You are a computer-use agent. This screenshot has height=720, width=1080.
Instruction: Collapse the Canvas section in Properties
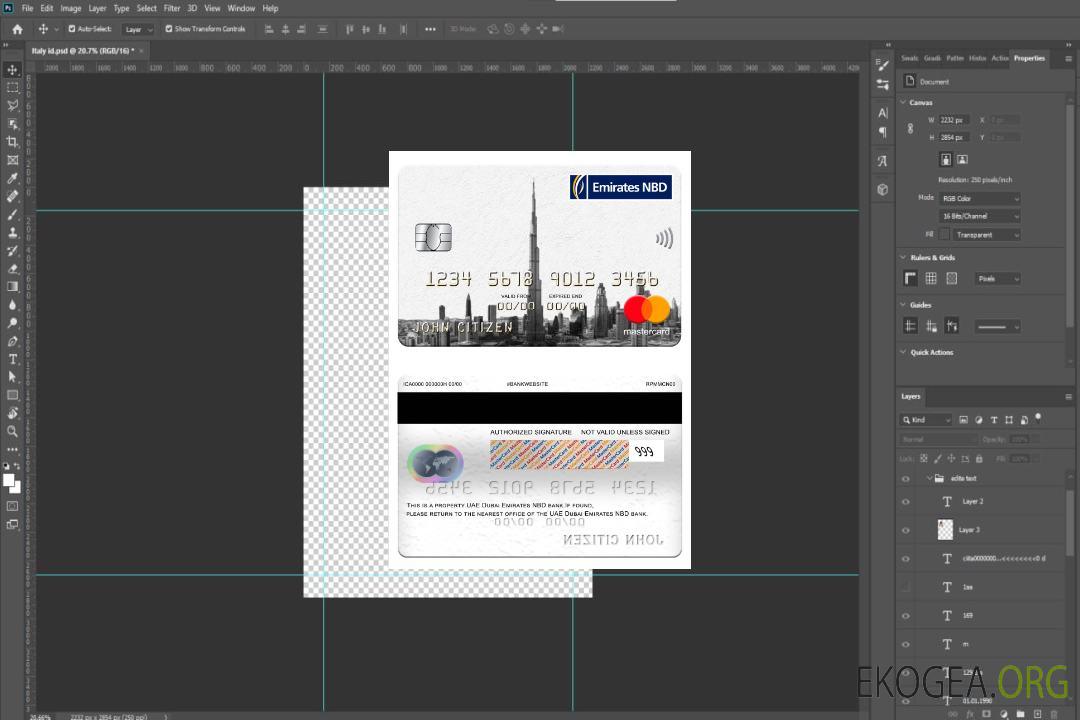[904, 103]
